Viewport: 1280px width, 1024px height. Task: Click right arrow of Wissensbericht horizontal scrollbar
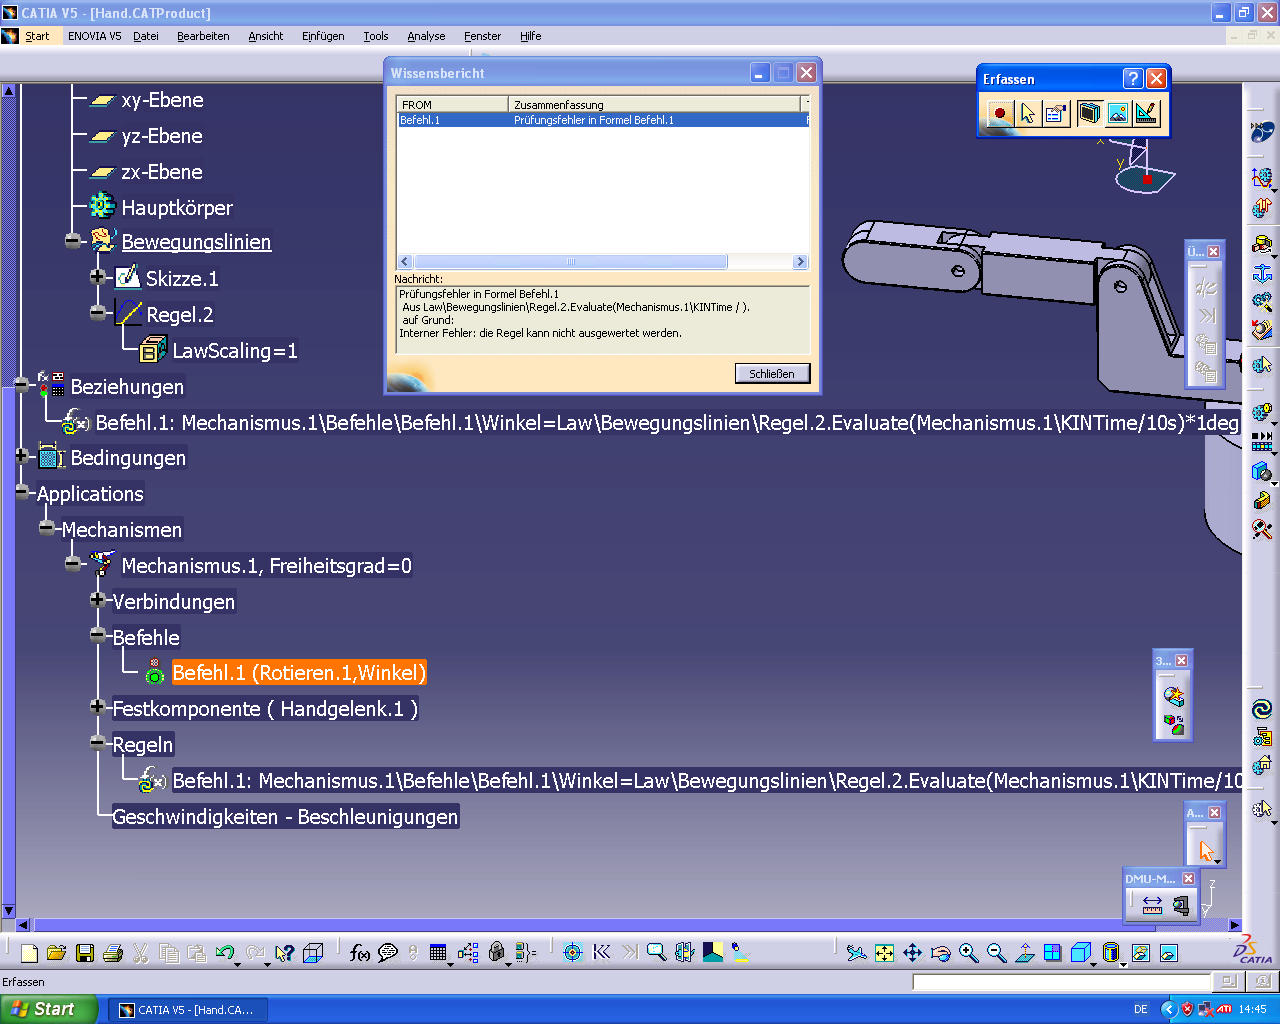pyautogui.click(x=800, y=262)
